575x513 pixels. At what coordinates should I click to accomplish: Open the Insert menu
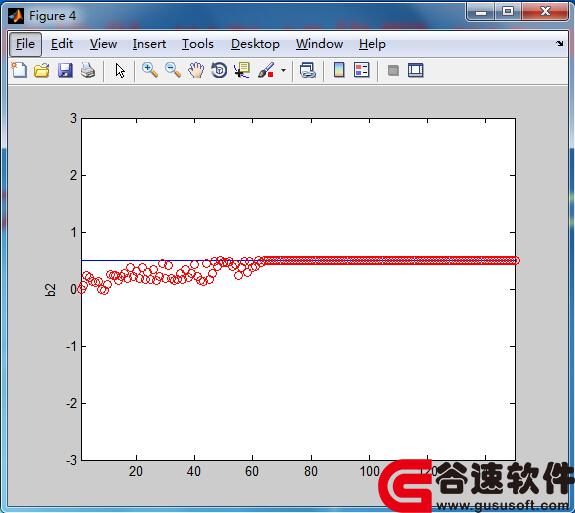pos(149,44)
